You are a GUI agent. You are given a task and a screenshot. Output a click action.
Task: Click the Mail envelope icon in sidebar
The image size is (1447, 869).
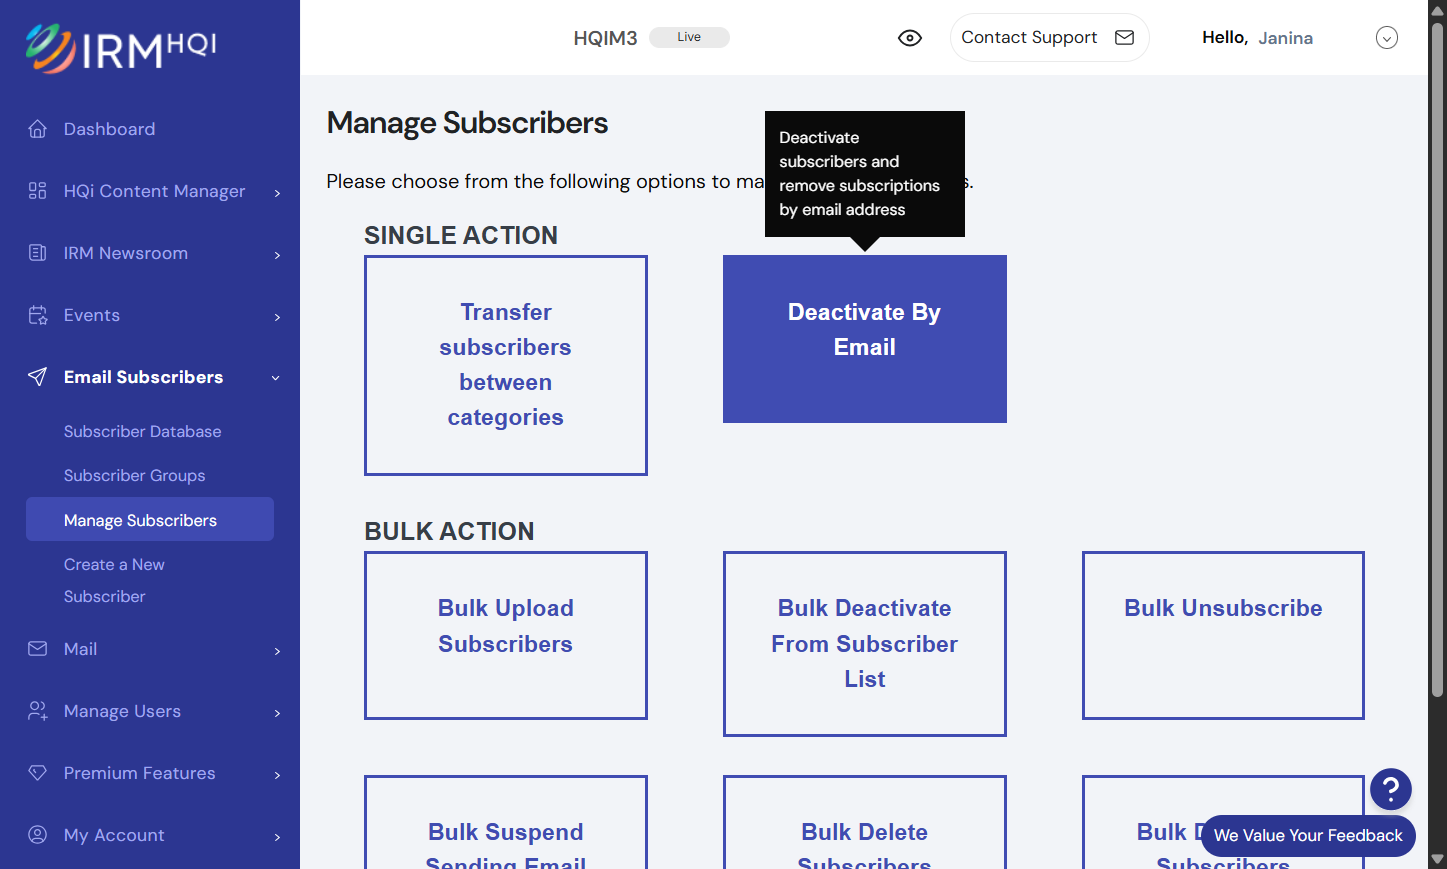point(38,649)
